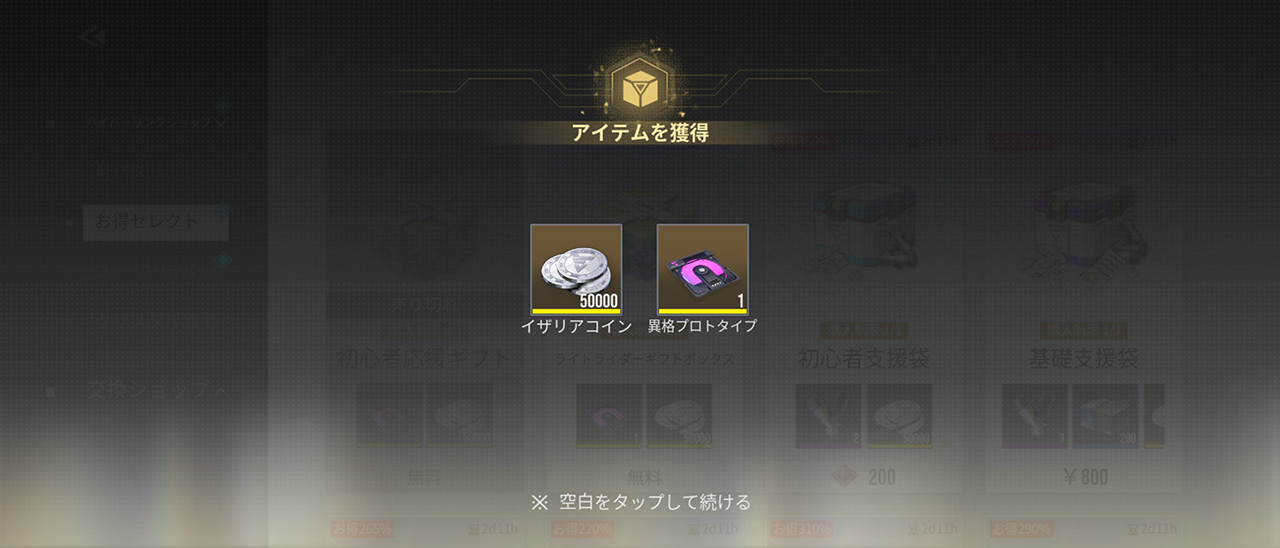Click the ライトライダーギフトボックス title
1280x548 pixels.
pyautogui.click(x=645, y=358)
